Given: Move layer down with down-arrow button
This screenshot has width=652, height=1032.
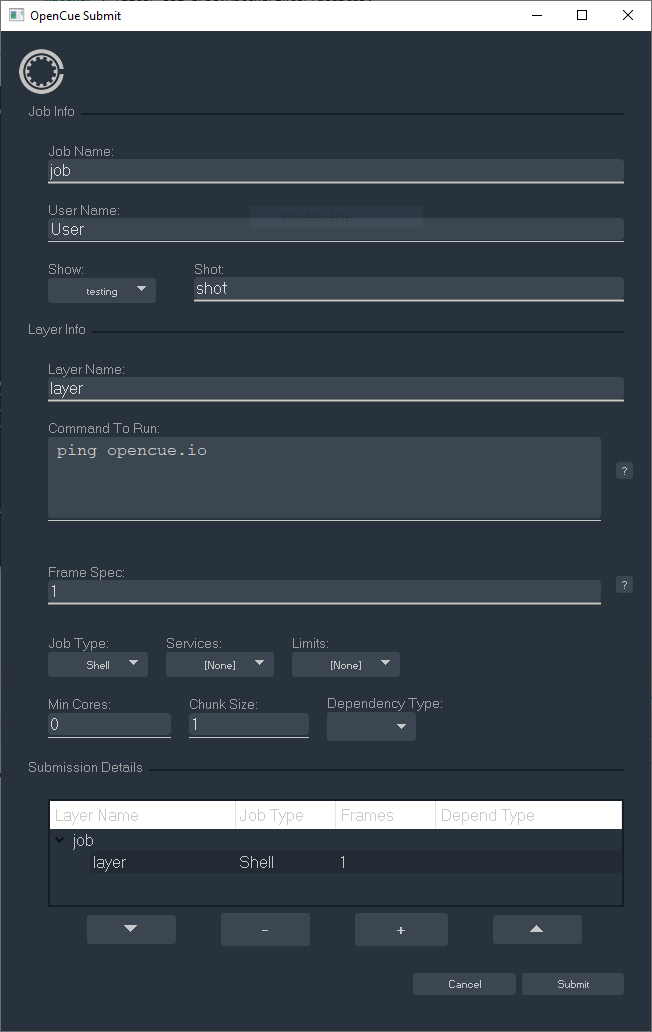Looking at the screenshot, I should (131, 929).
